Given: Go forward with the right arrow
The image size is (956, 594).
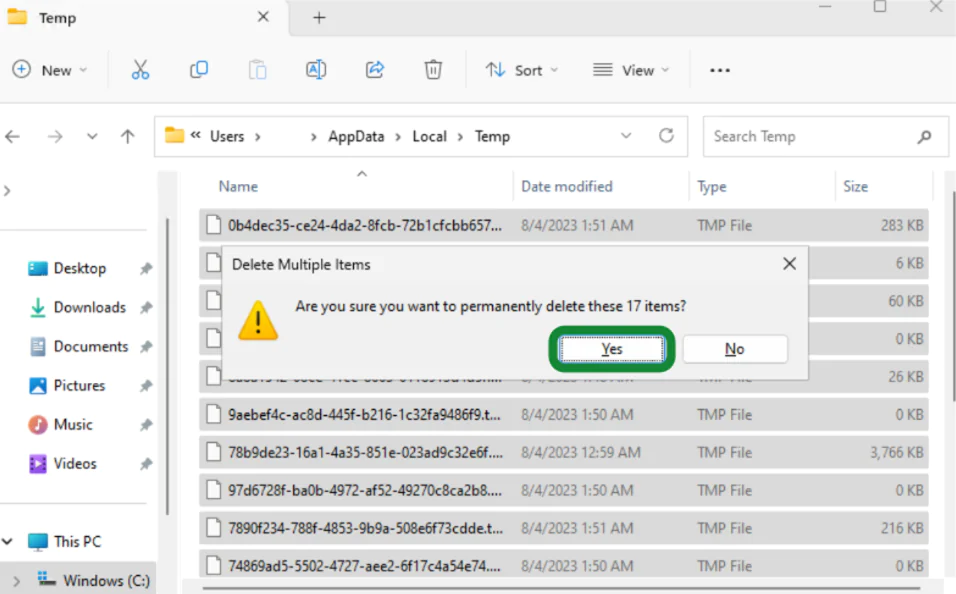Looking at the screenshot, I should pos(55,137).
